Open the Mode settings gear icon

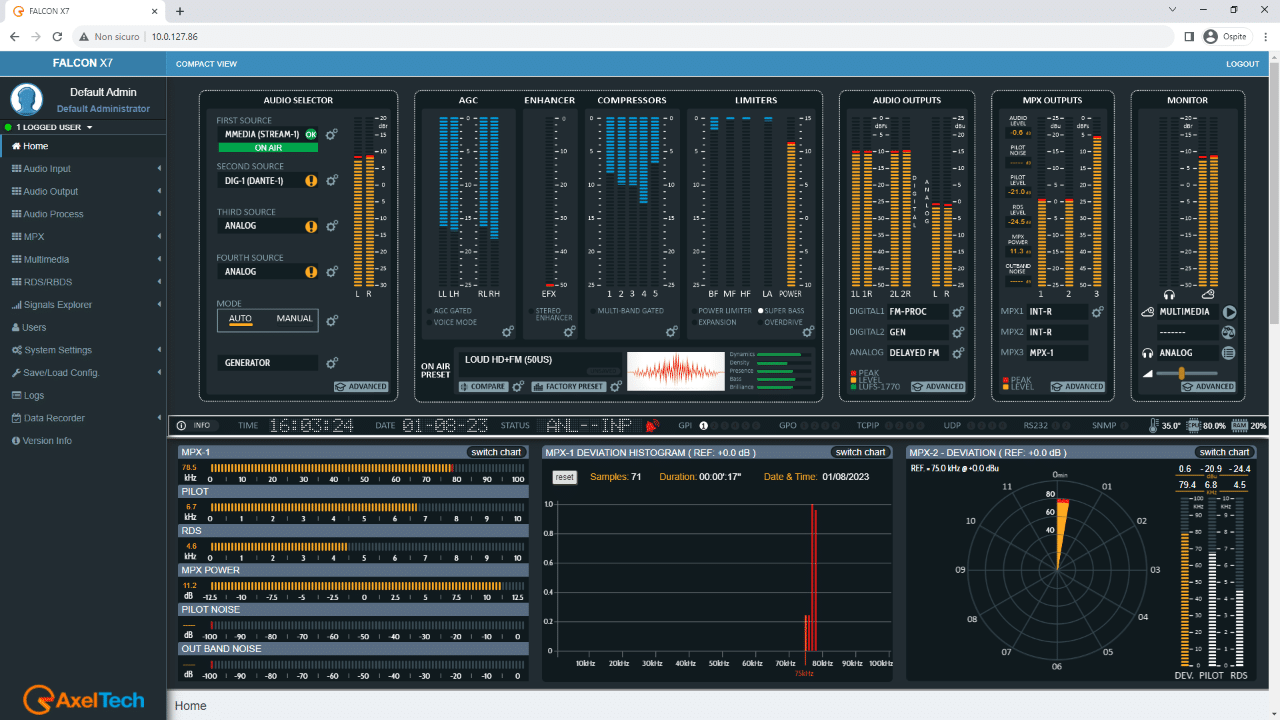point(332,321)
